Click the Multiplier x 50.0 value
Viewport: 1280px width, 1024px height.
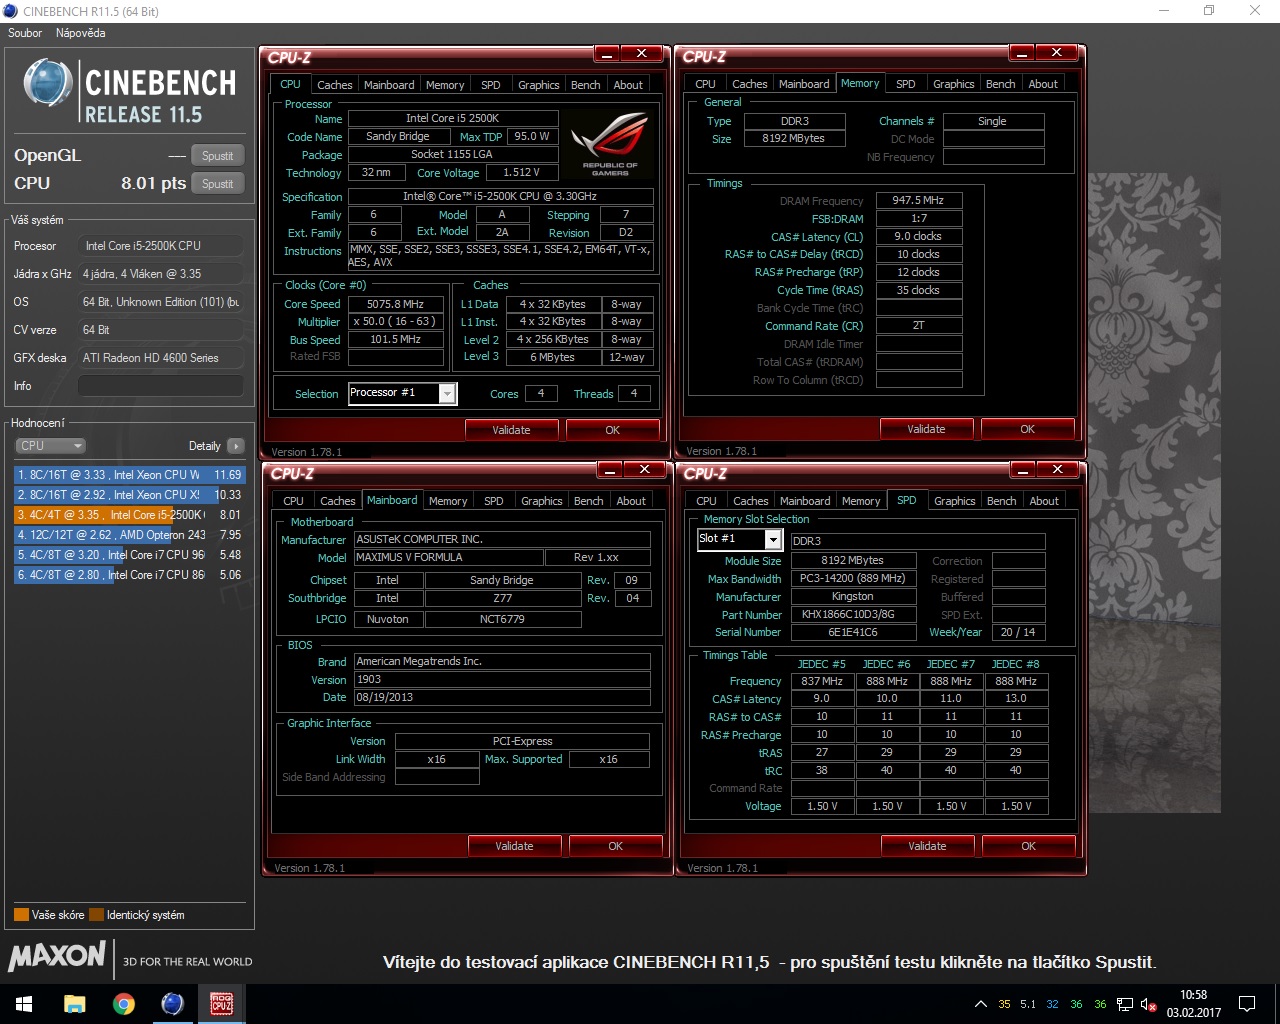click(395, 322)
